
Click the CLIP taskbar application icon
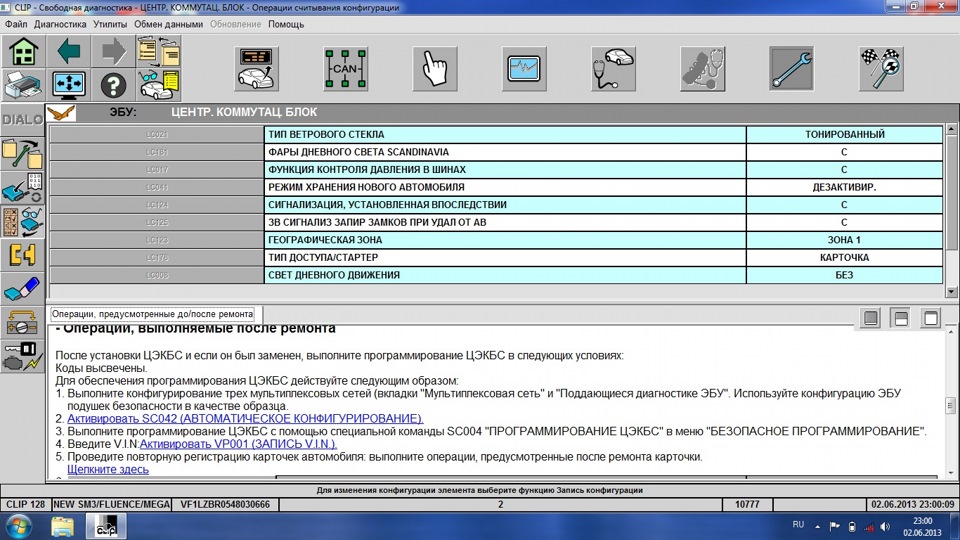pos(106,527)
